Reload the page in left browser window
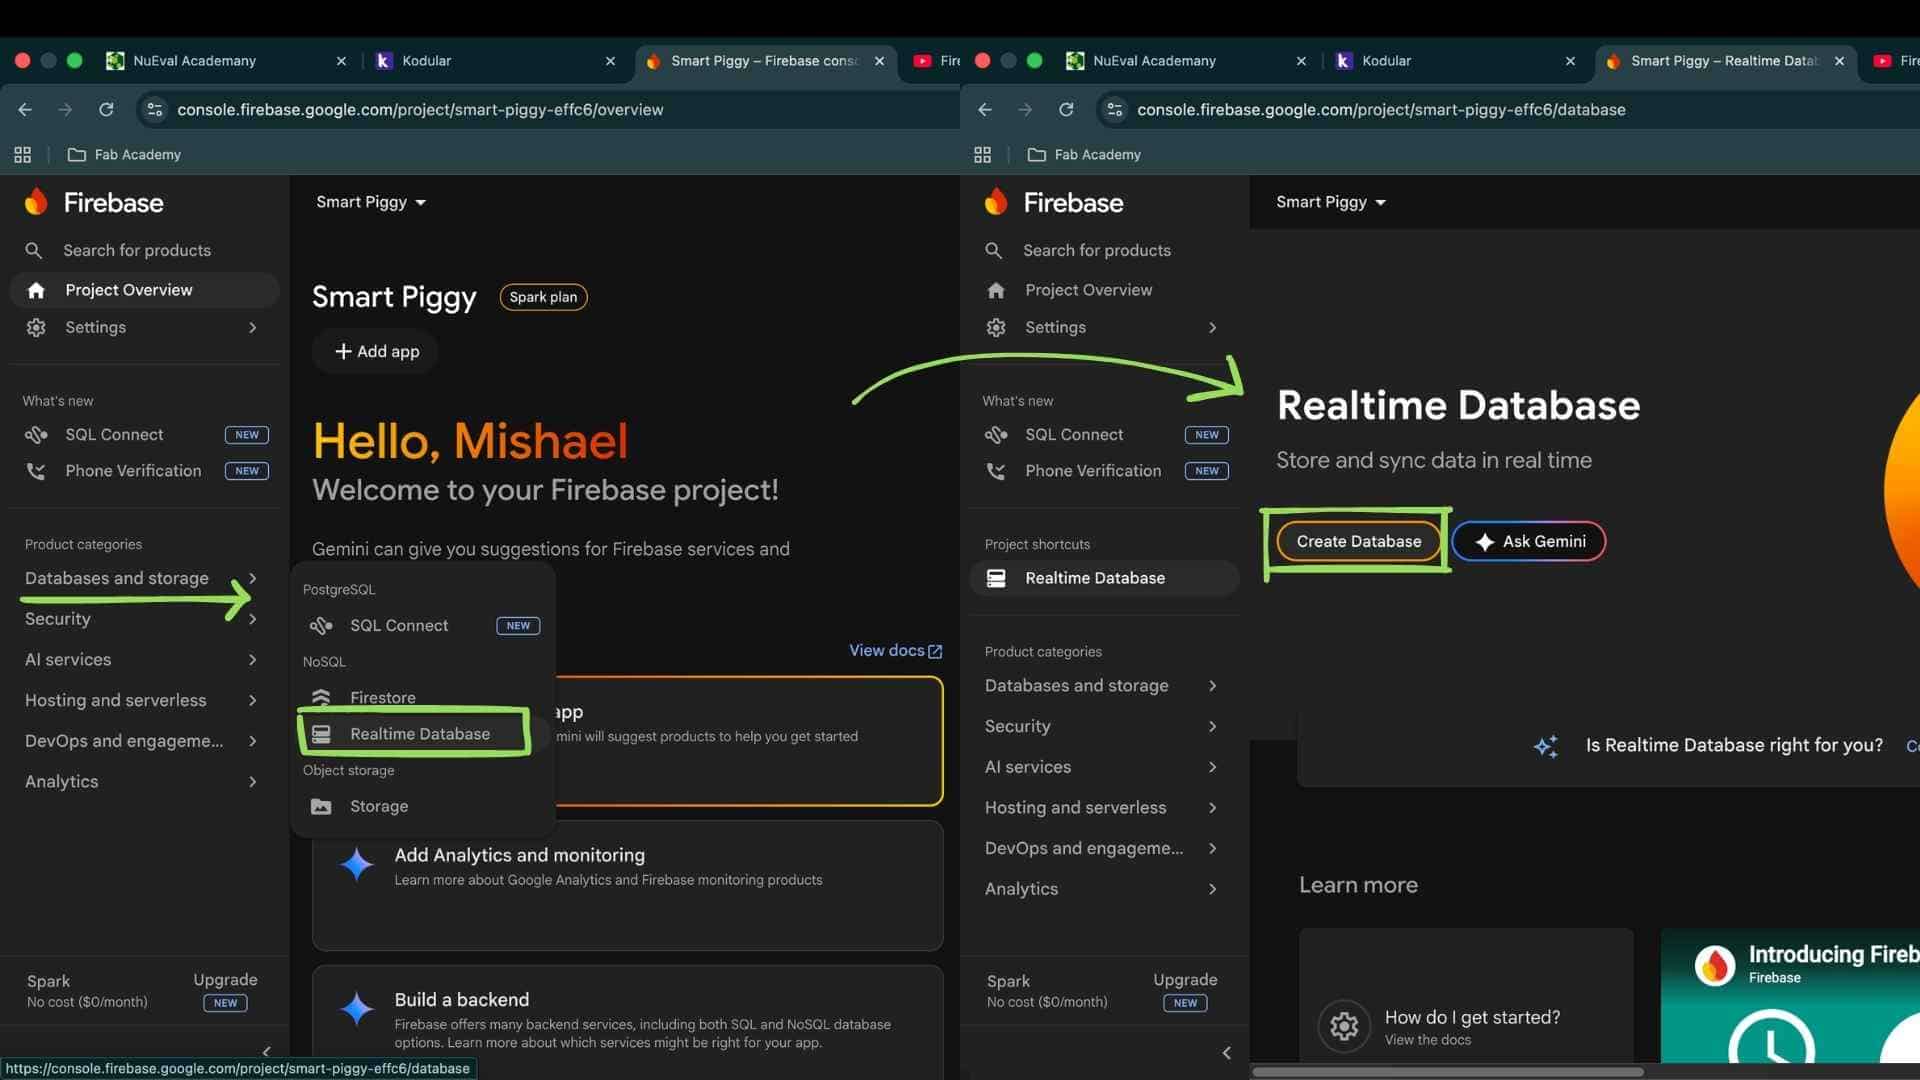 [x=106, y=110]
